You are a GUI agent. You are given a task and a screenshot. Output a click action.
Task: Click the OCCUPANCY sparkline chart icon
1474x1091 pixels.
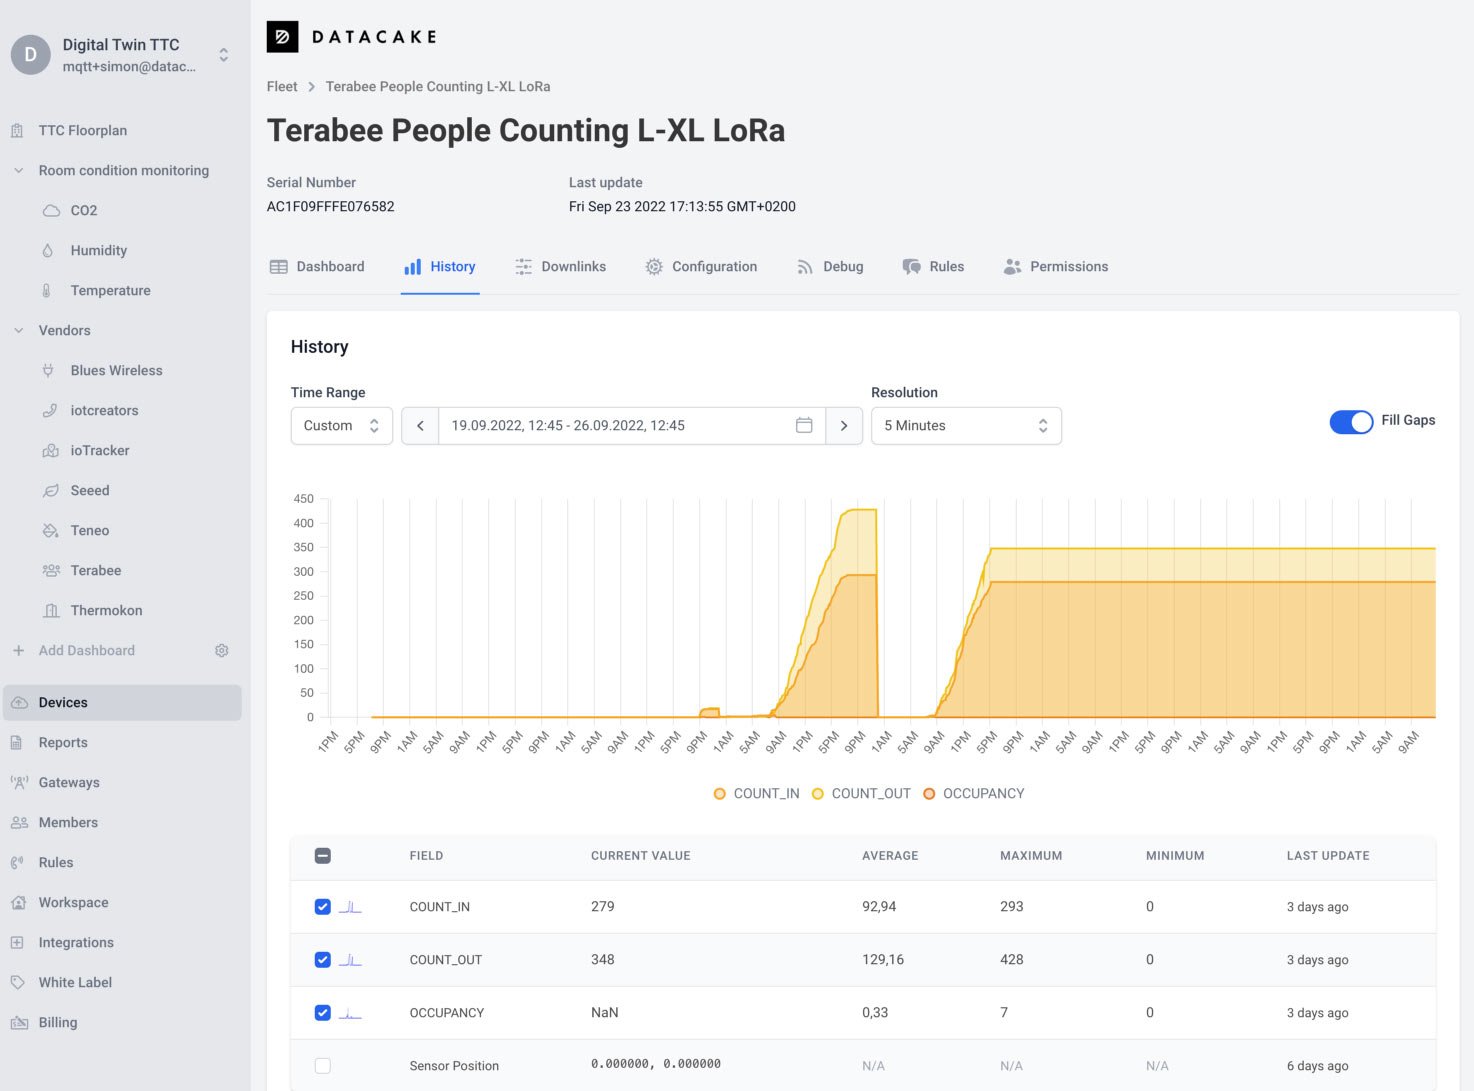coord(350,1013)
